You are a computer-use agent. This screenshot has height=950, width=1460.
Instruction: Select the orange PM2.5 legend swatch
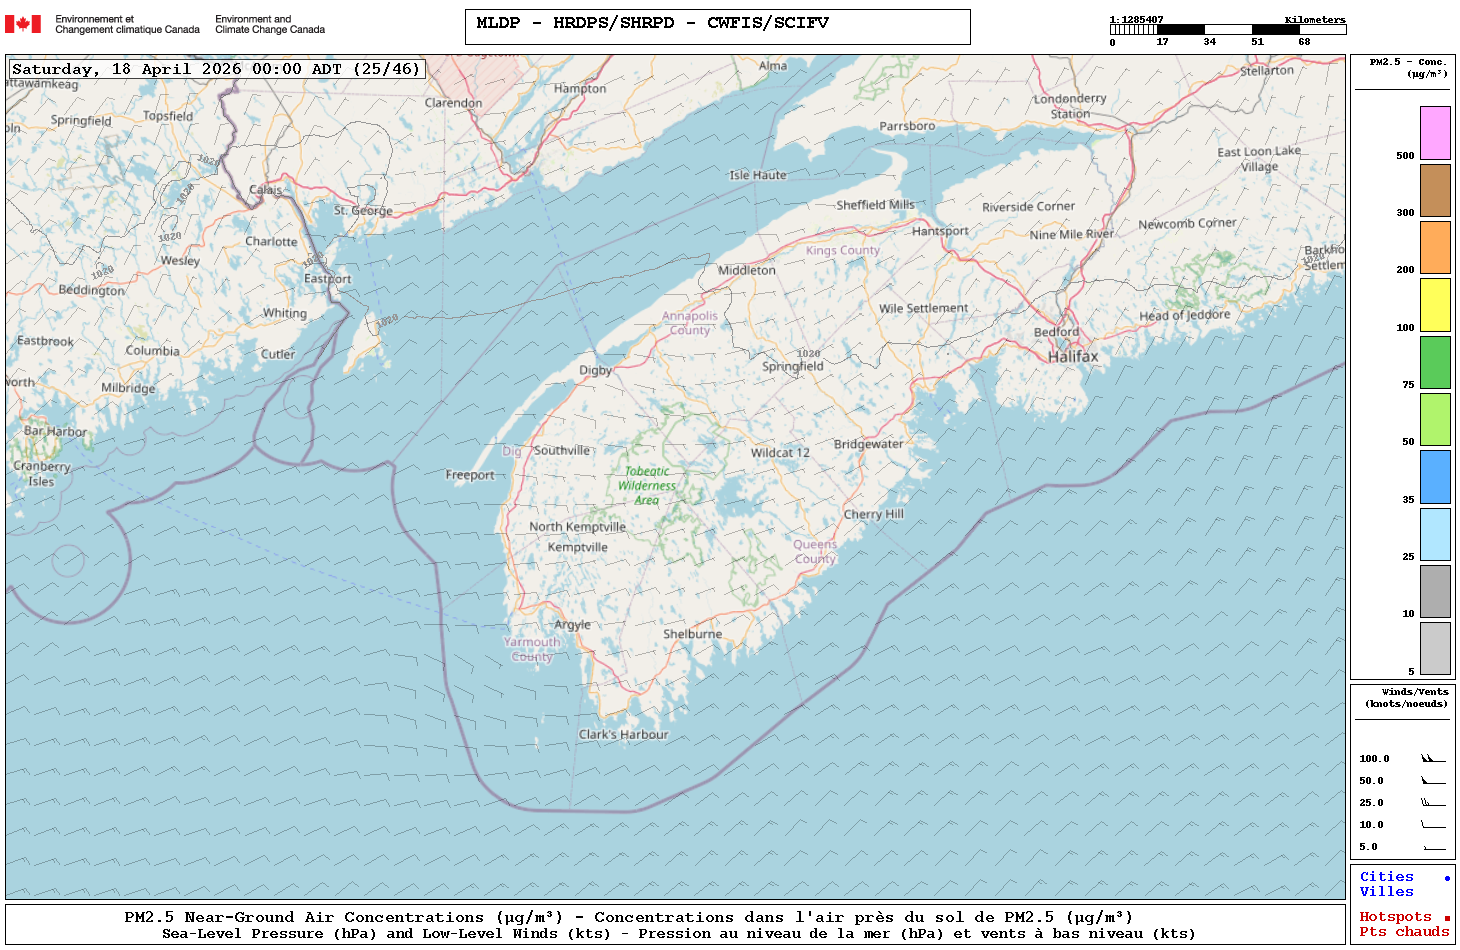click(x=1435, y=247)
